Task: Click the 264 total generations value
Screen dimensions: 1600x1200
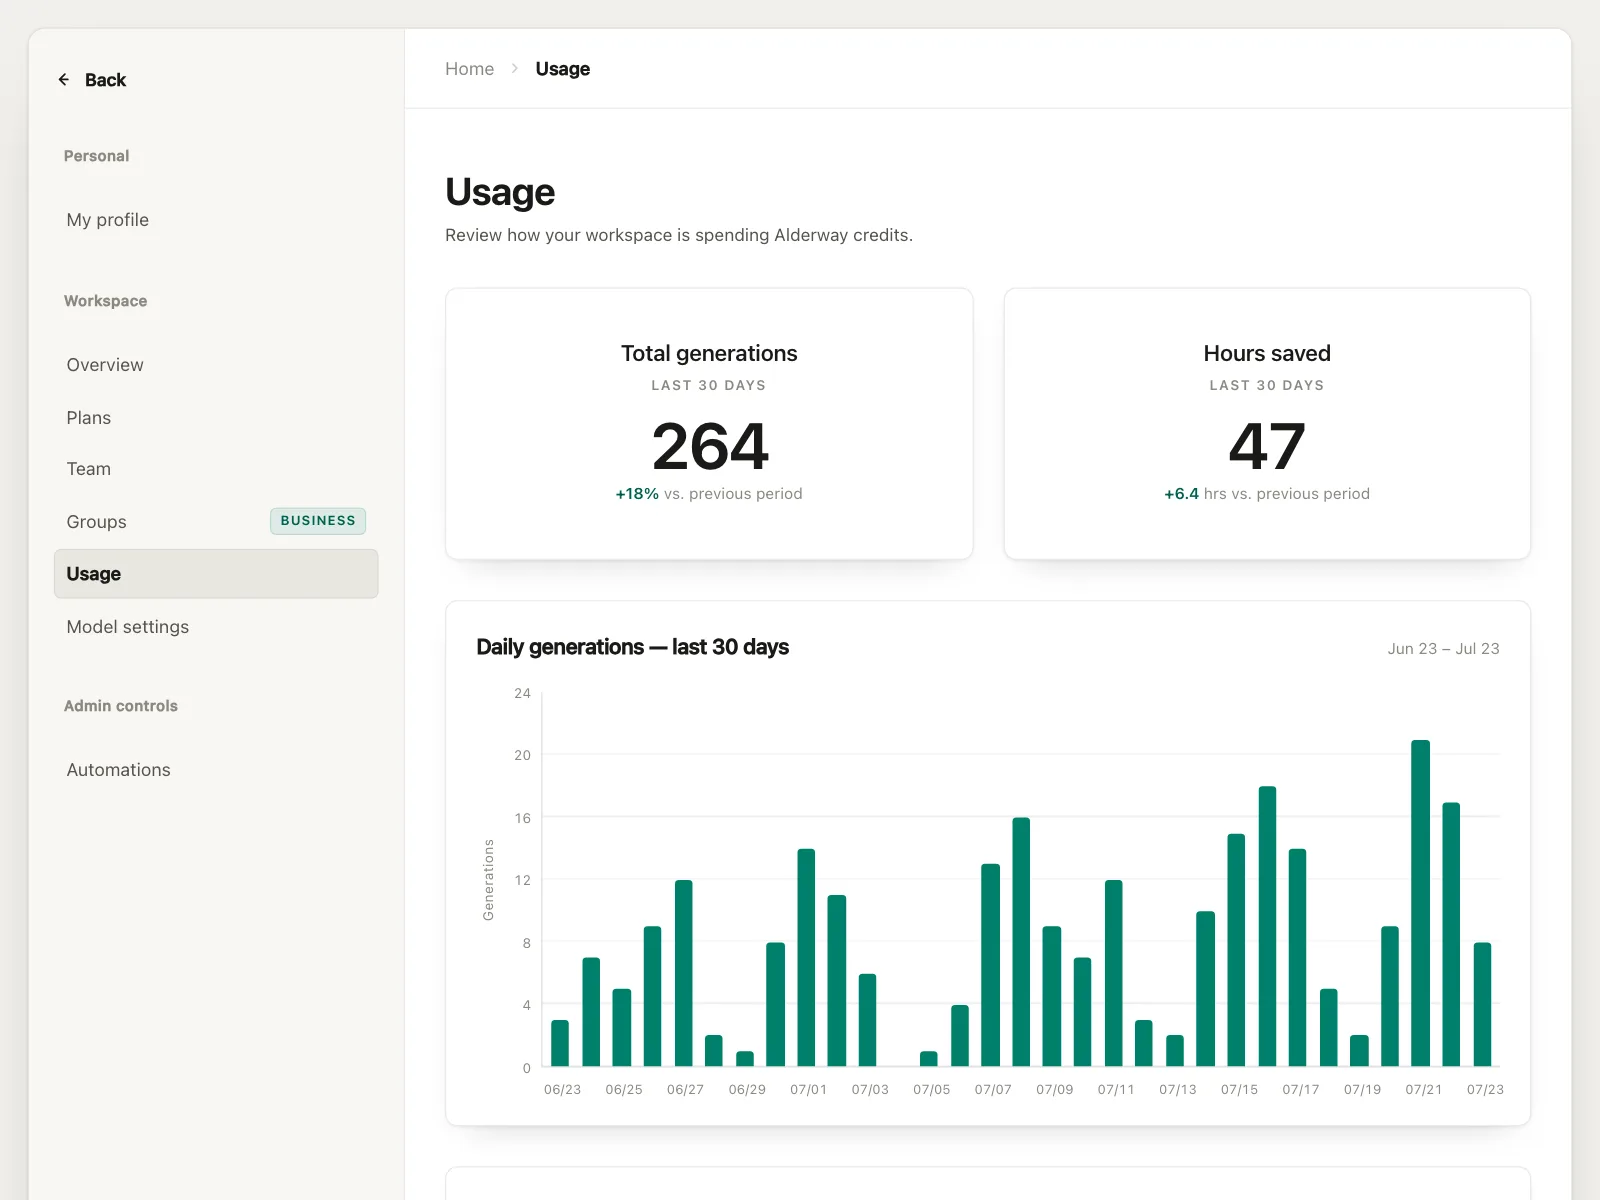Action: click(x=709, y=446)
